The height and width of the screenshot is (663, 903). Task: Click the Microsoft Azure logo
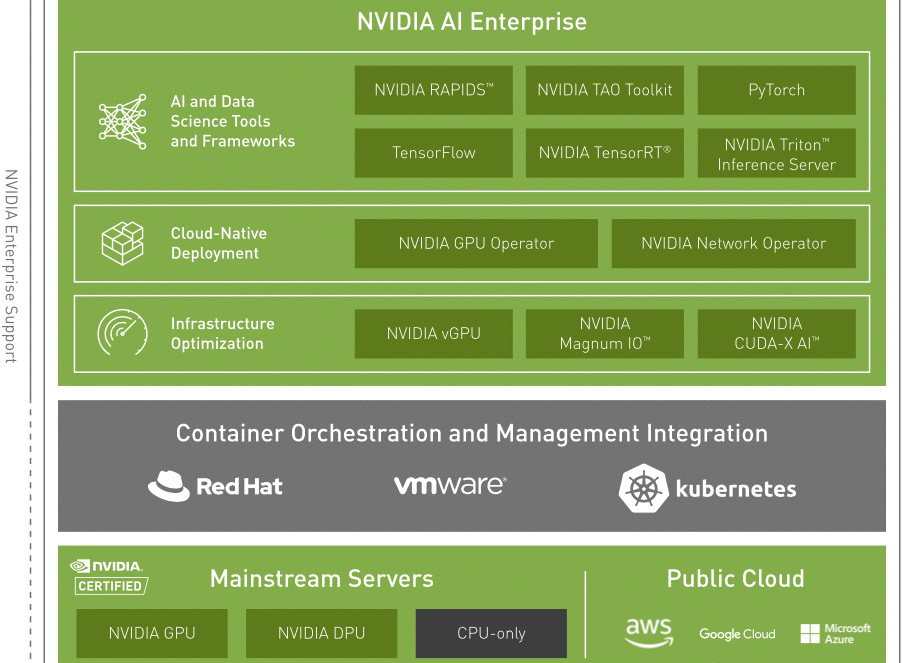[x=836, y=634]
